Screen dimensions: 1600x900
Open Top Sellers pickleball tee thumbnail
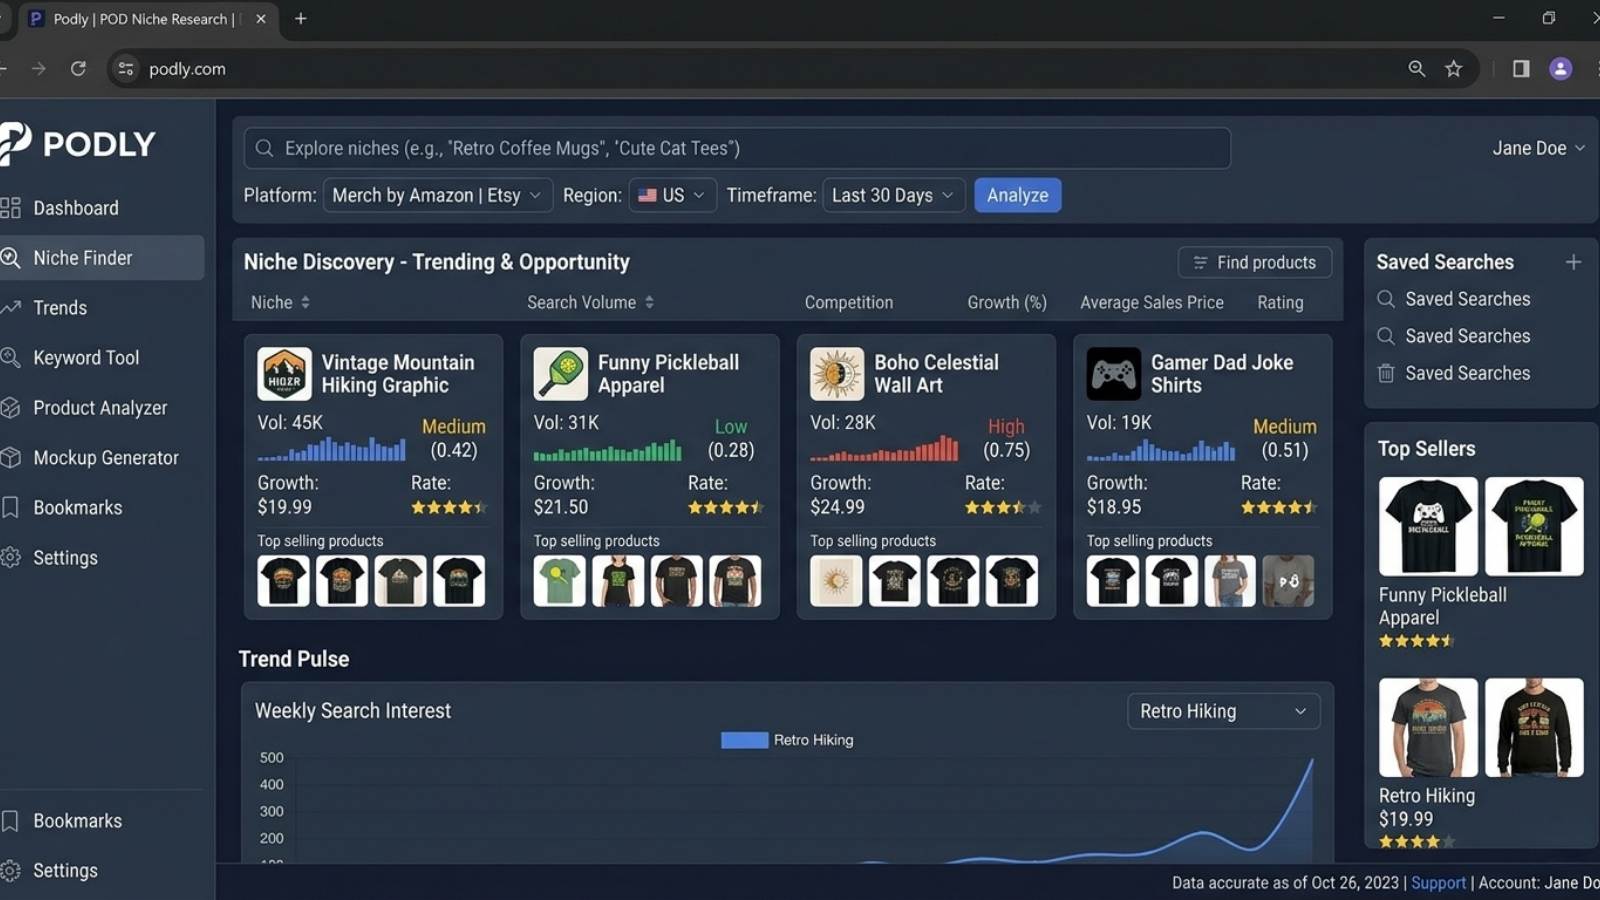point(1534,526)
